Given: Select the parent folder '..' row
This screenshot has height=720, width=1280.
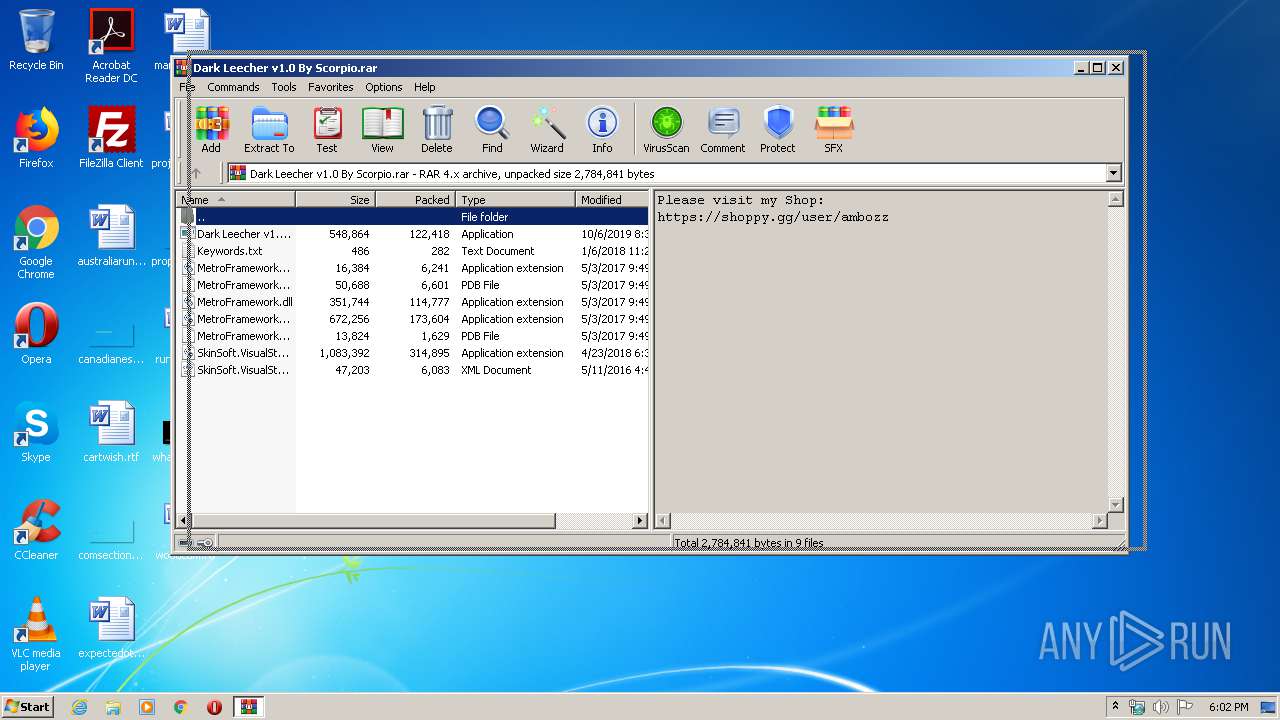Looking at the screenshot, I should (413, 217).
